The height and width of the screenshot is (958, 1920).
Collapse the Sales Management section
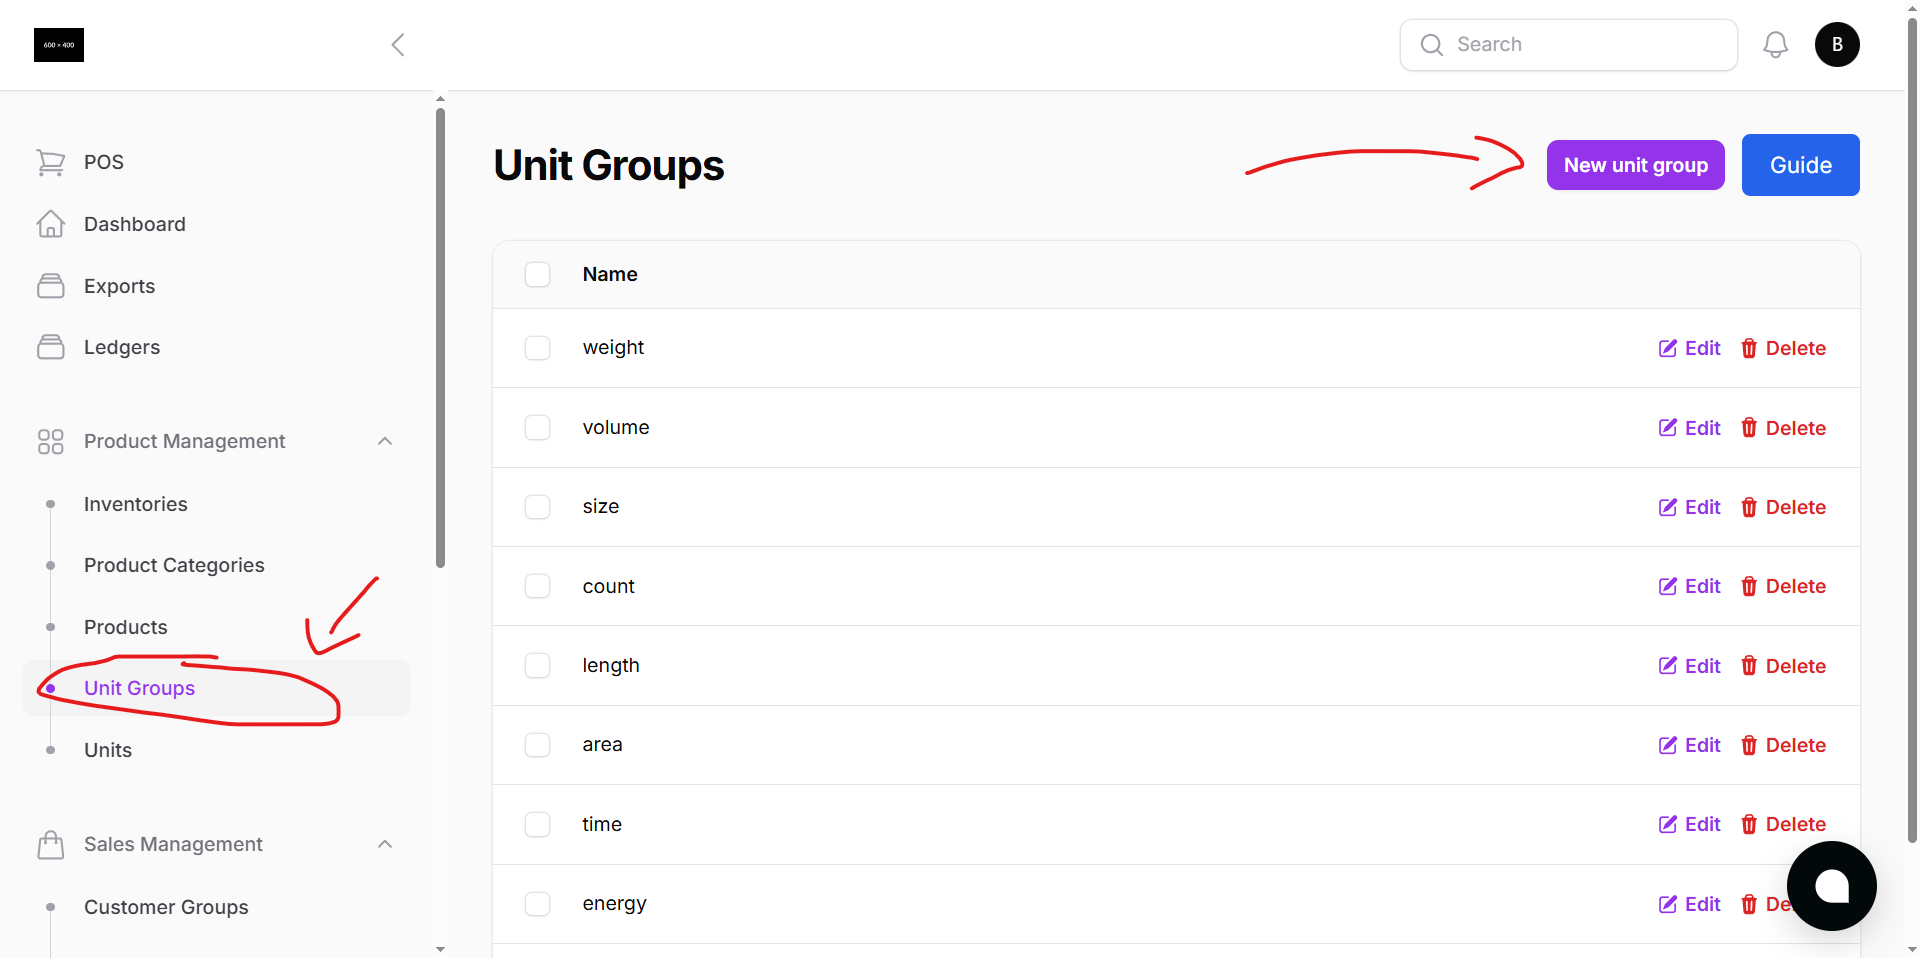(385, 844)
